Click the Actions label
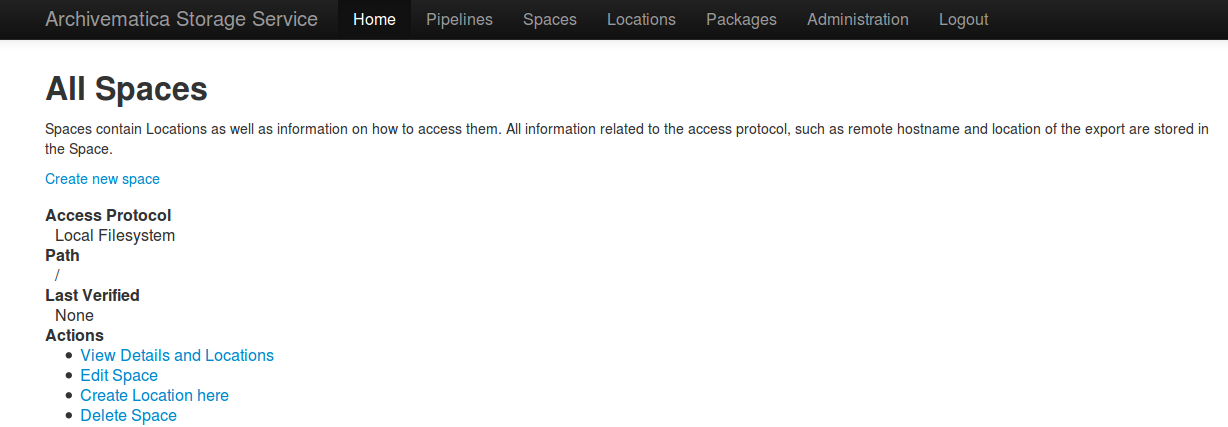Screen dimensions: 1228x427 click(74, 335)
